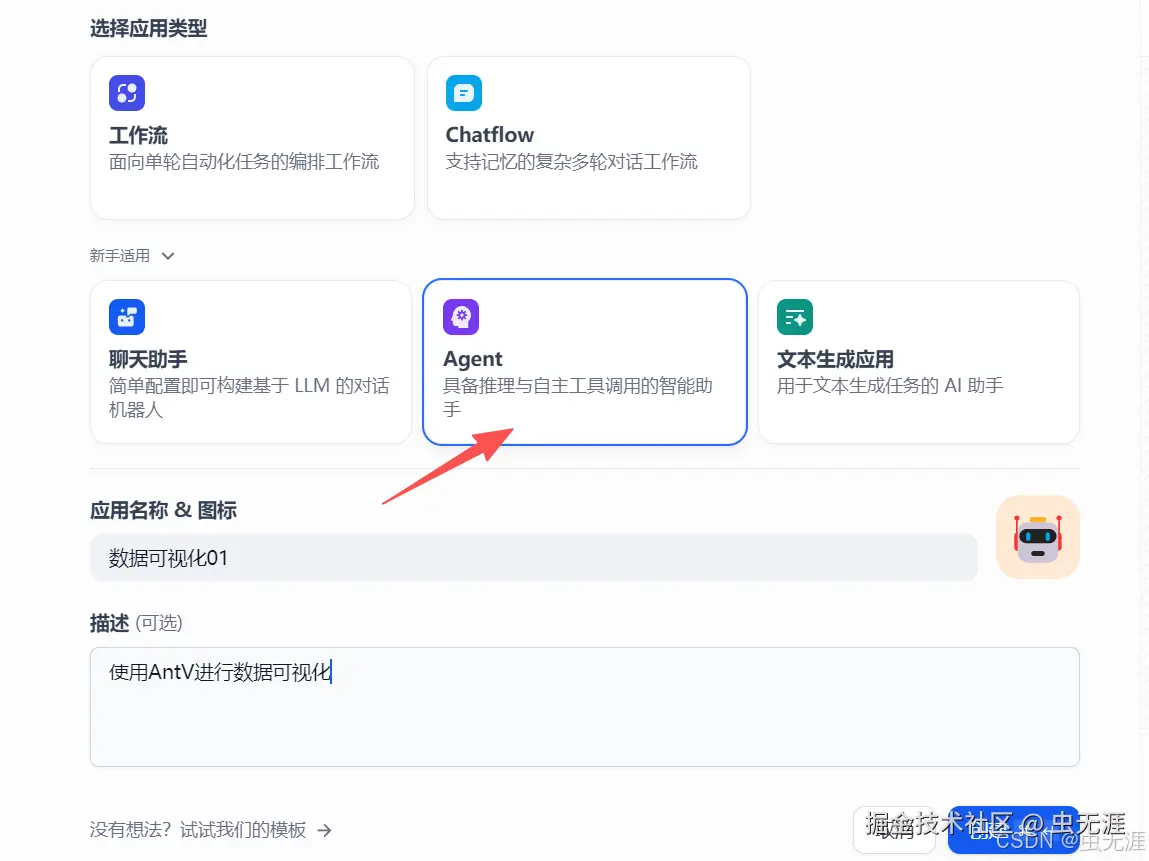Click the arrow icon after 试试我们的模板
The image size is (1149, 861).
(324, 830)
